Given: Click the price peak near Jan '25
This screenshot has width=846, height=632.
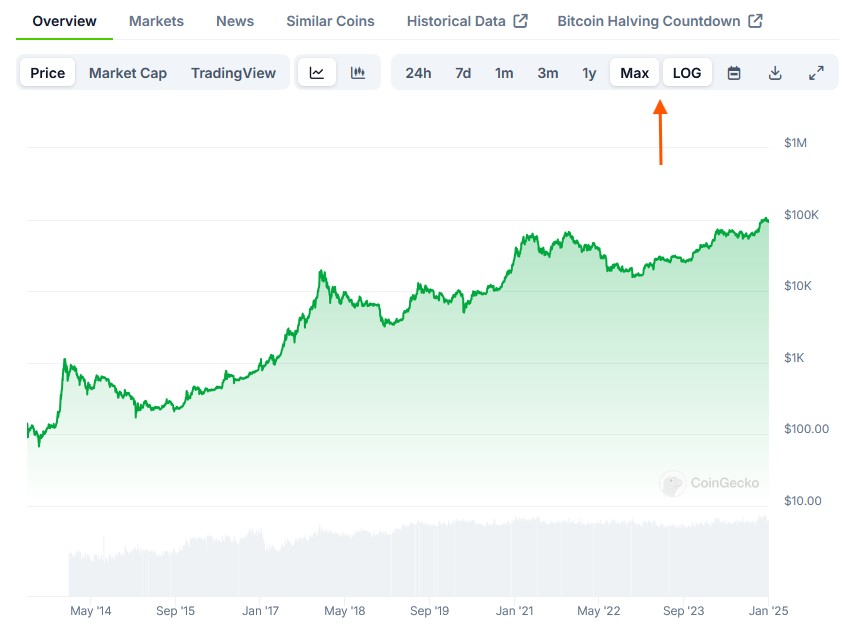Looking at the screenshot, I should click(x=765, y=219).
